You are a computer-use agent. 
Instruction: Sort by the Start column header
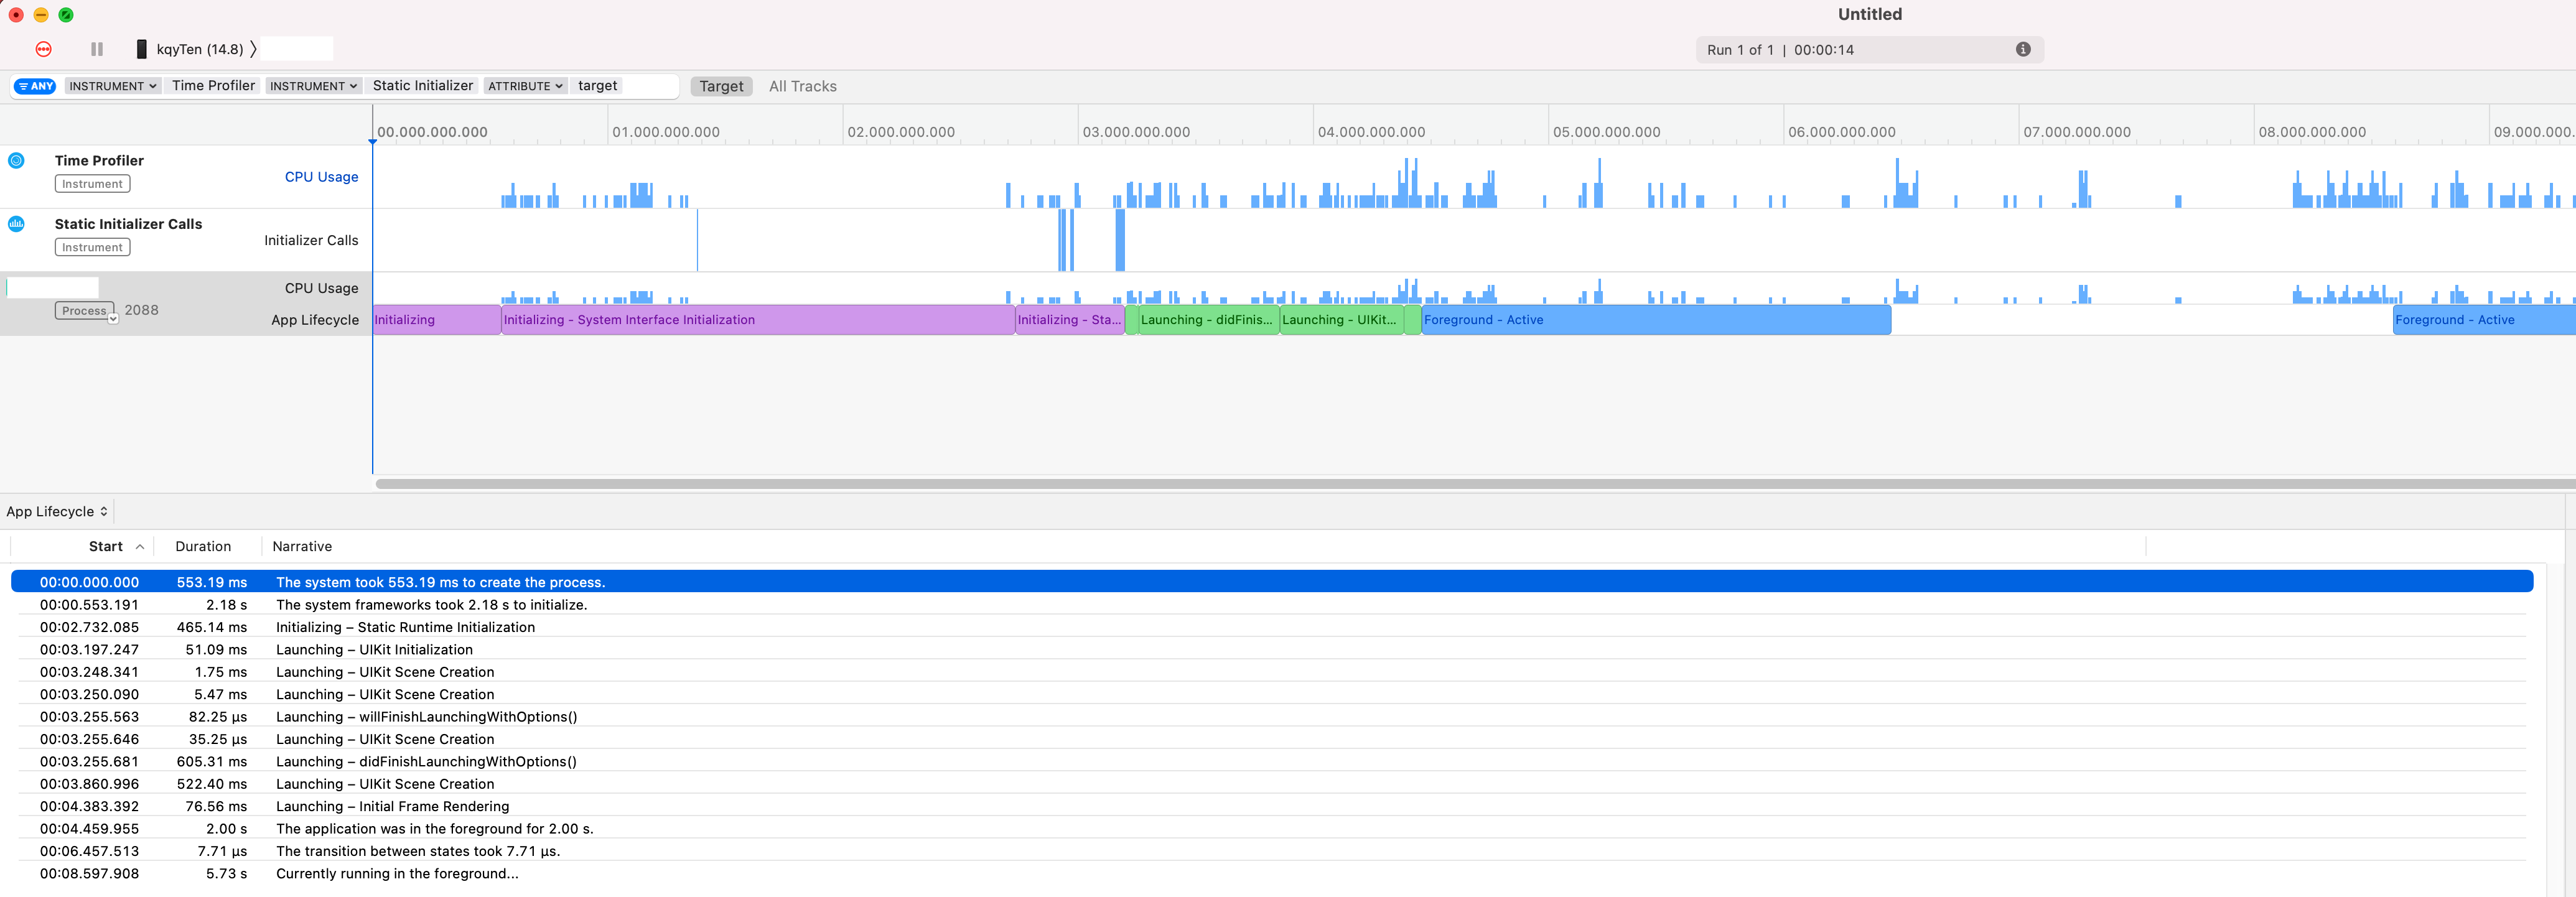(x=106, y=546)
